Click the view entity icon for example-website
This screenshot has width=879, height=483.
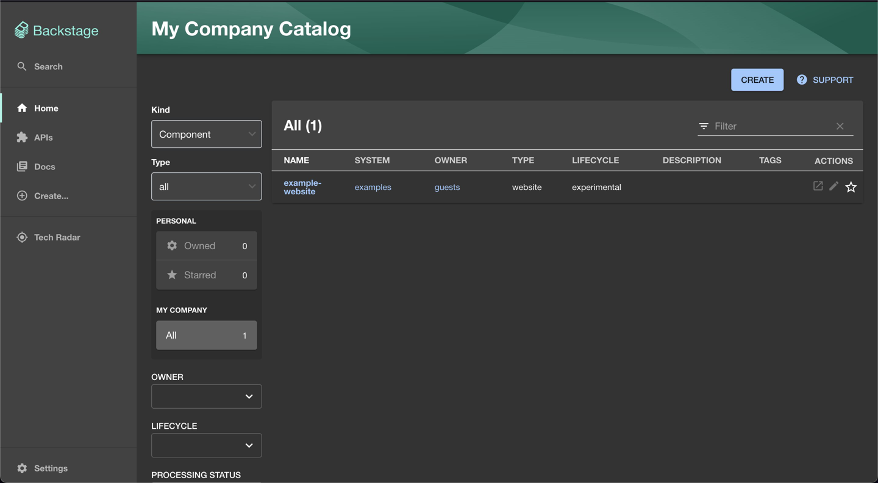click(818, 186)
